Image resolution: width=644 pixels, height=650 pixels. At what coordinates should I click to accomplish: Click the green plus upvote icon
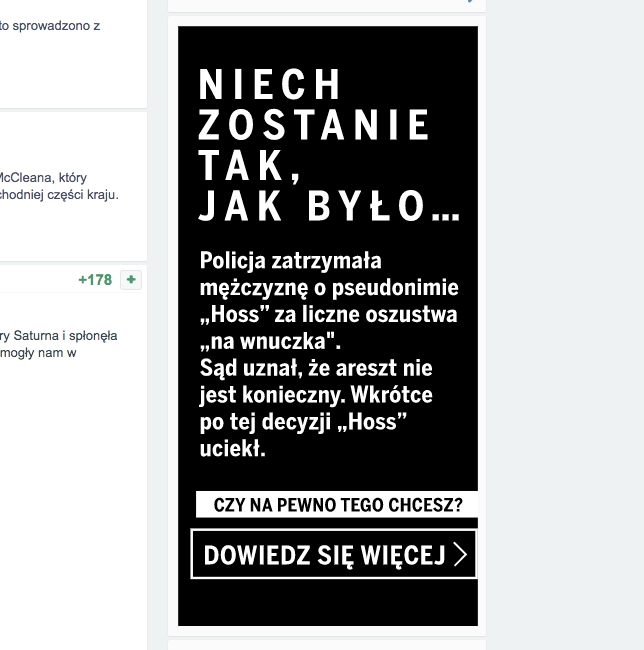(130, 280)
